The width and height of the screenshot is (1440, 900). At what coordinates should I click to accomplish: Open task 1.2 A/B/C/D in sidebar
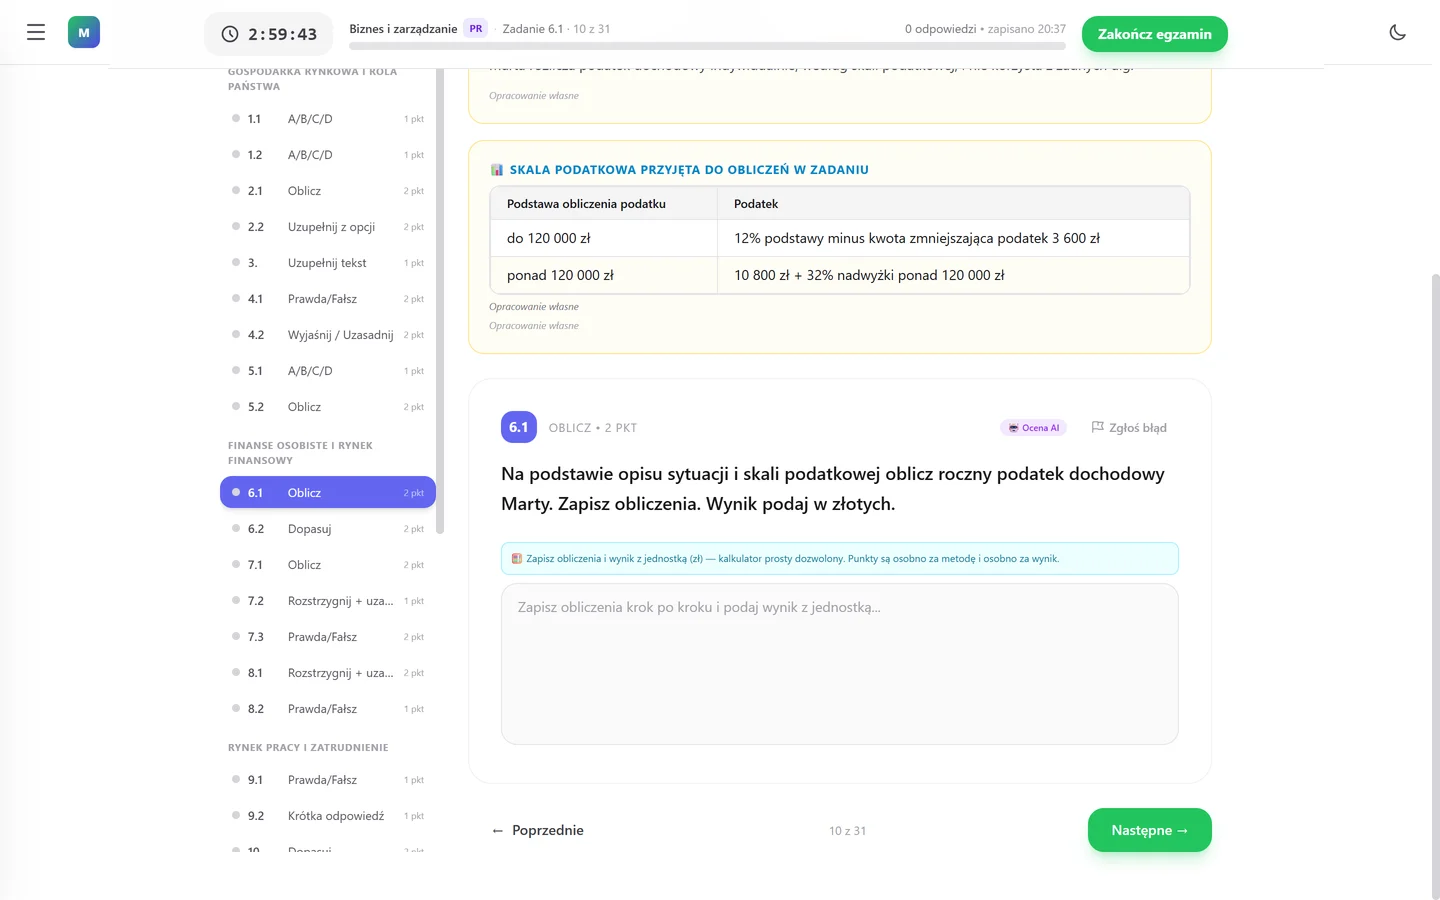[328, 155]
